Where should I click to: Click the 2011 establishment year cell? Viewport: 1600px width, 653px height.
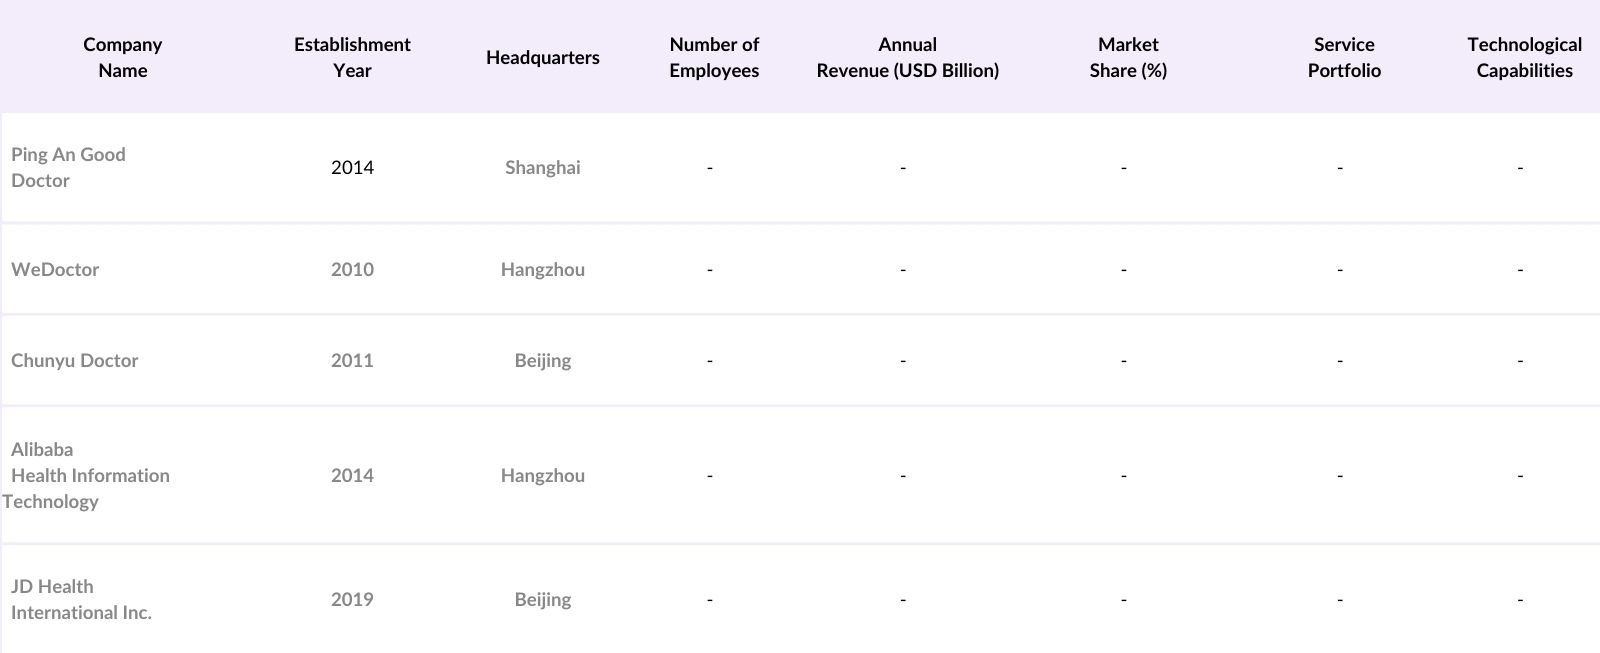click(352, 360)
